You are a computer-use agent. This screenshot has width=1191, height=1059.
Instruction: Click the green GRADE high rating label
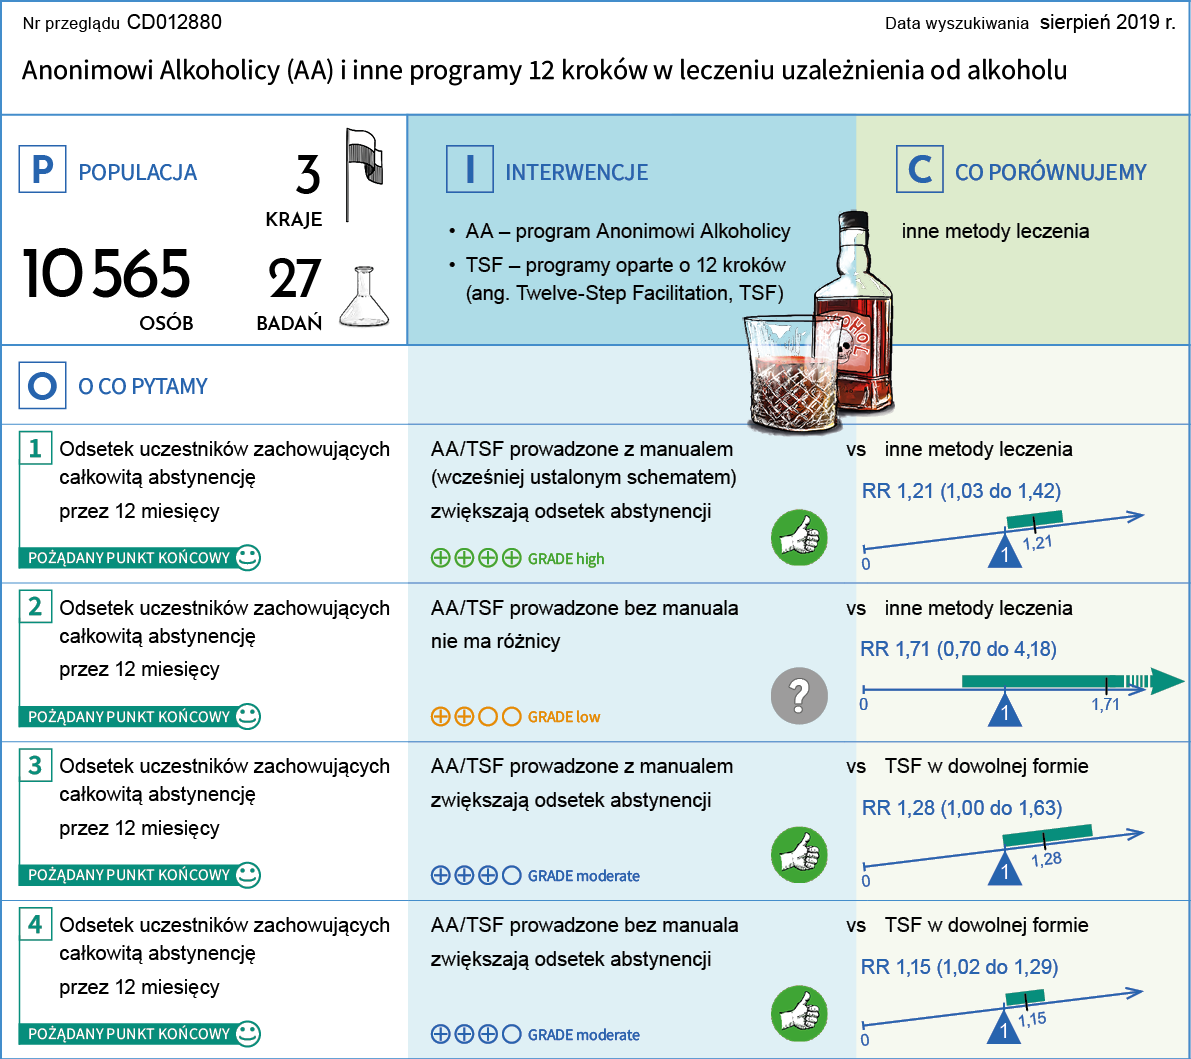[566, 559]
